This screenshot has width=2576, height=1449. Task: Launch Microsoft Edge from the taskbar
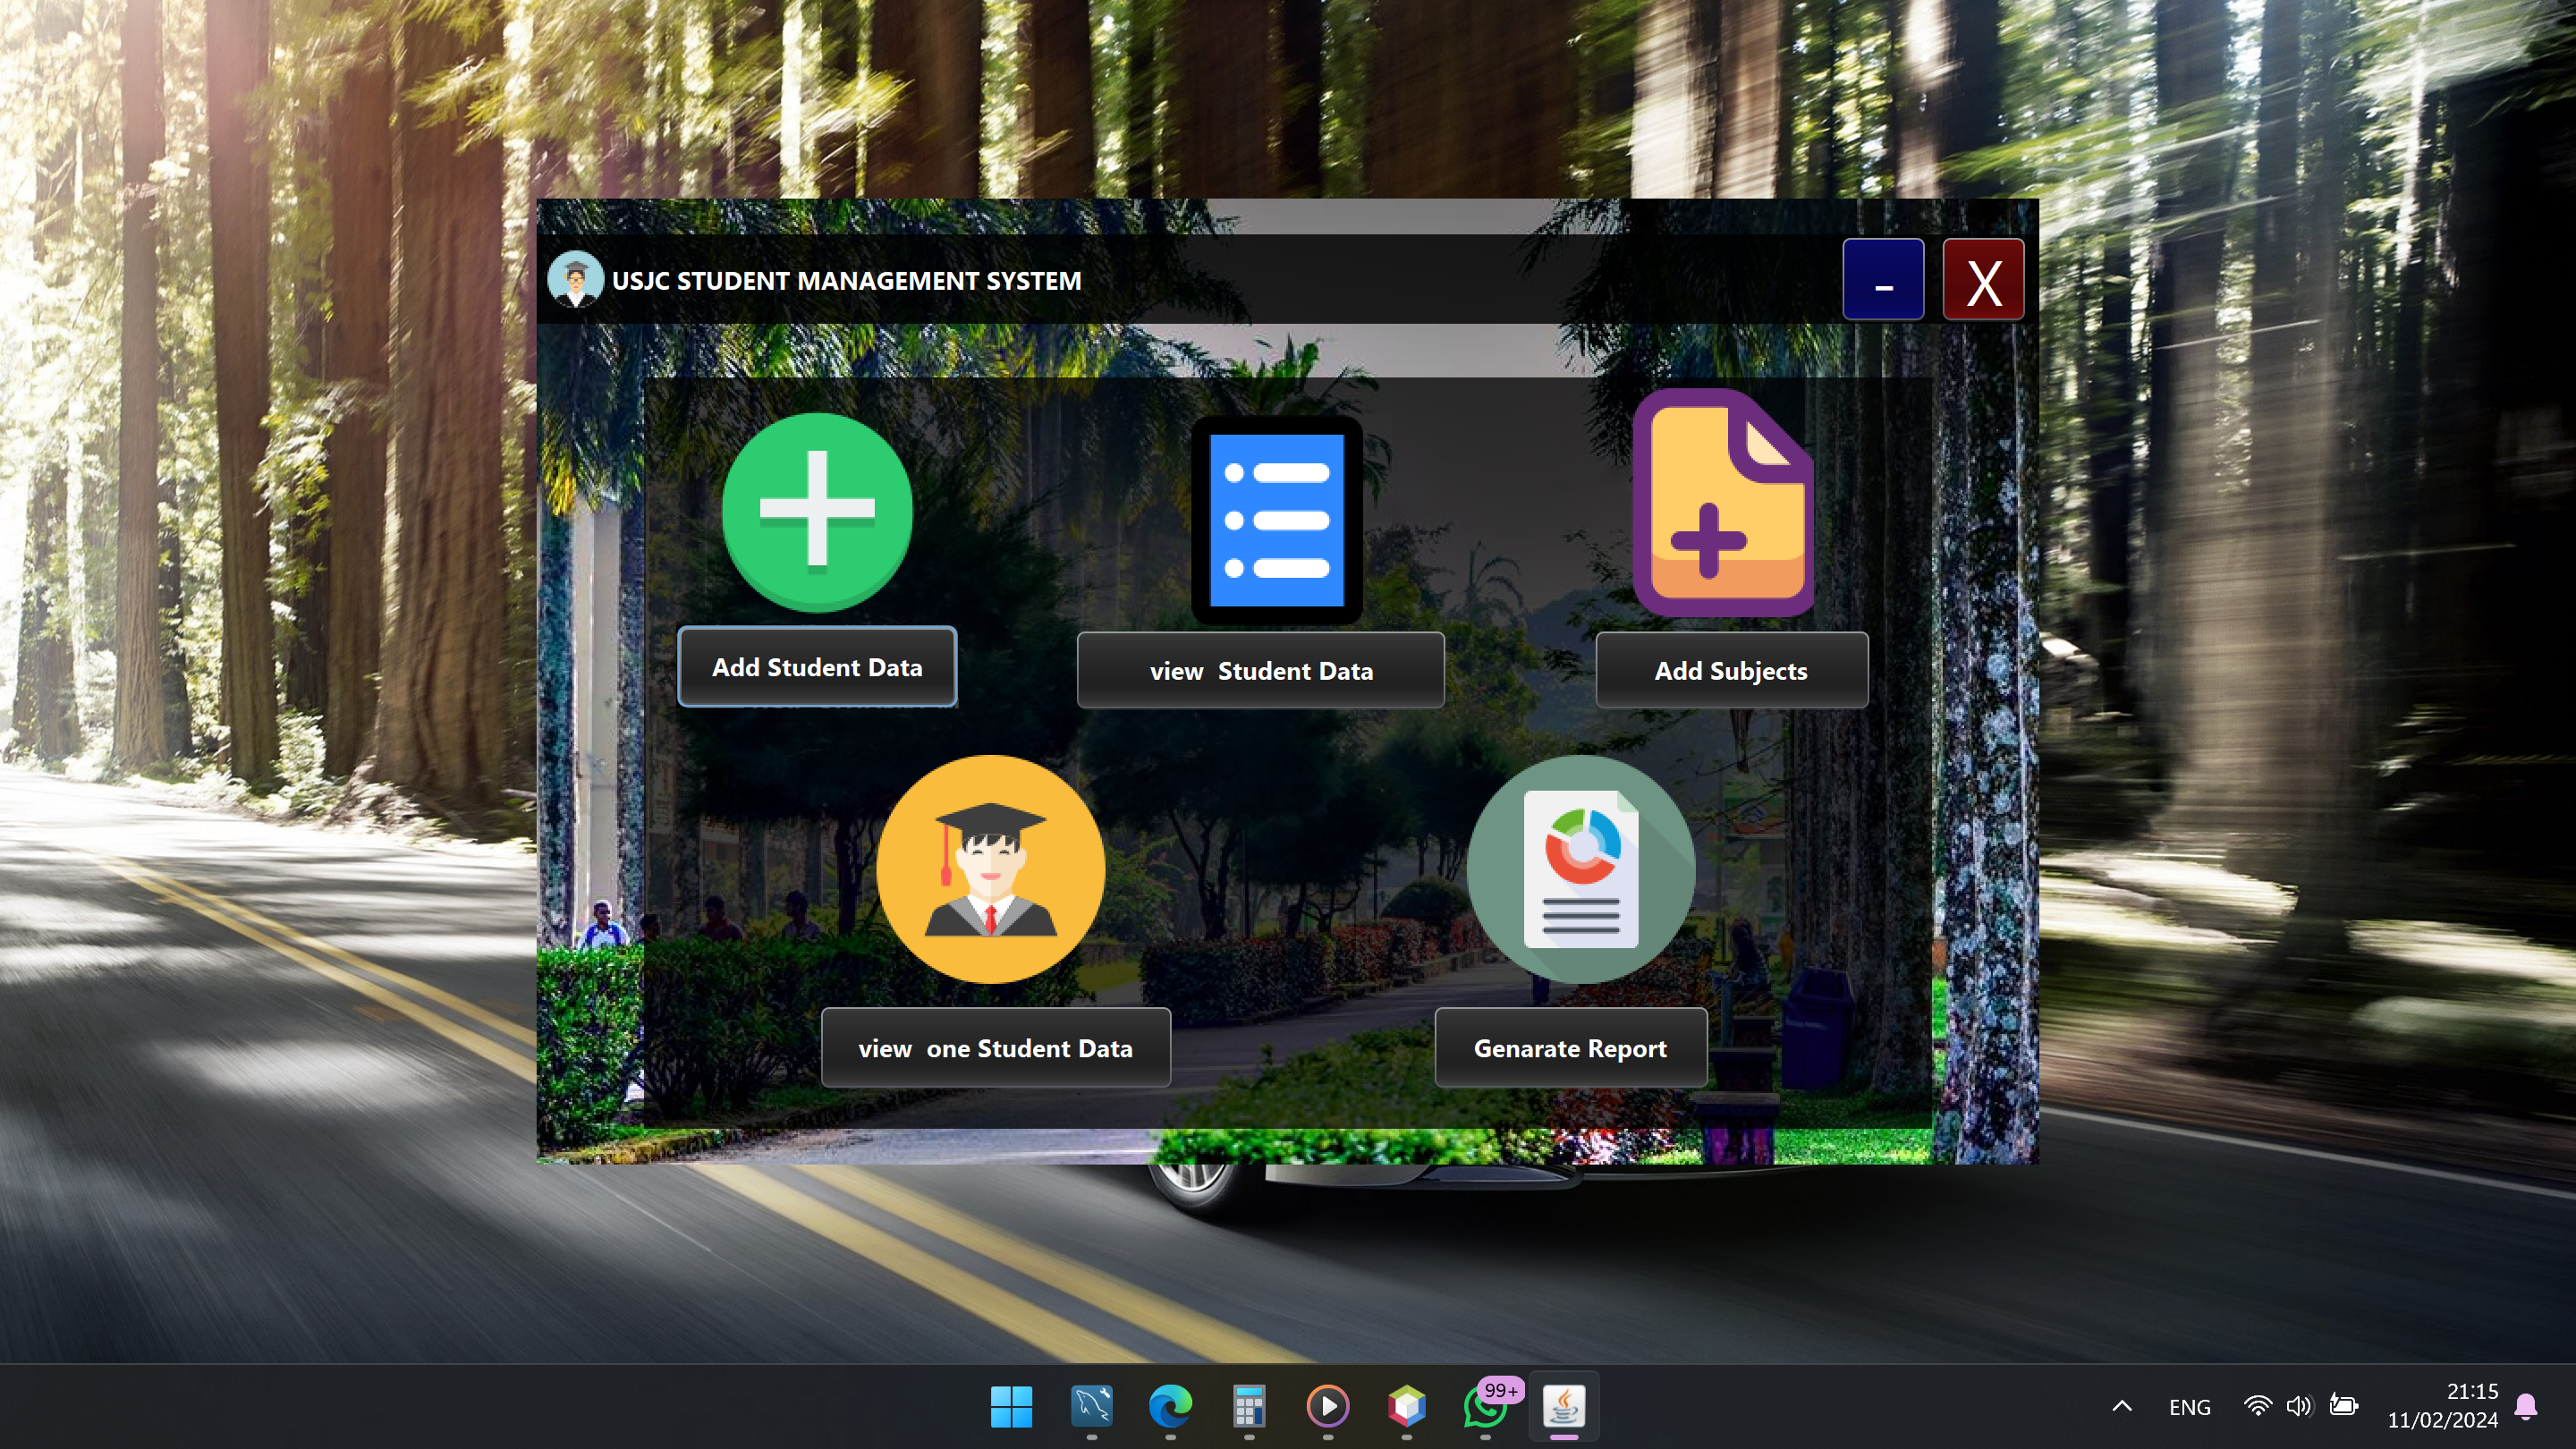1170,1407
